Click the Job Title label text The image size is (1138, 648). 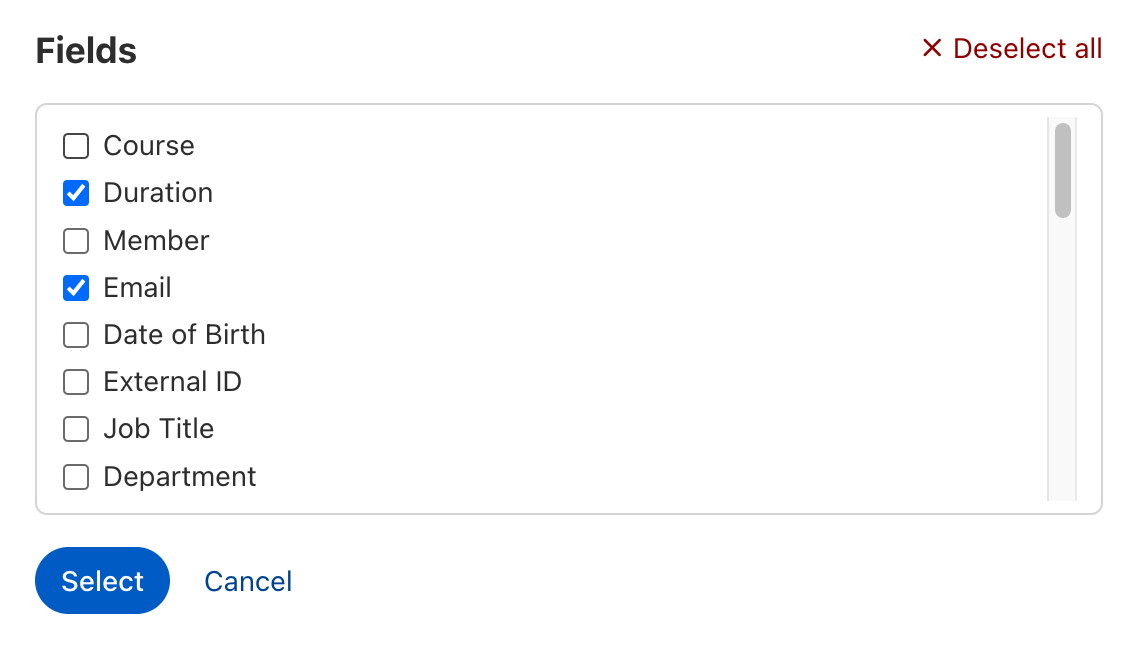pyautogui.click(x=158, y=429)
